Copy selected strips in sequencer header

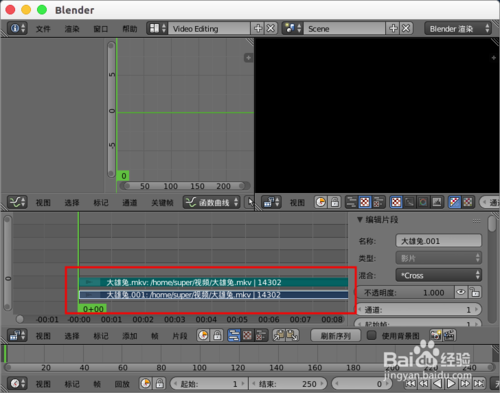[x=279, y=335]
